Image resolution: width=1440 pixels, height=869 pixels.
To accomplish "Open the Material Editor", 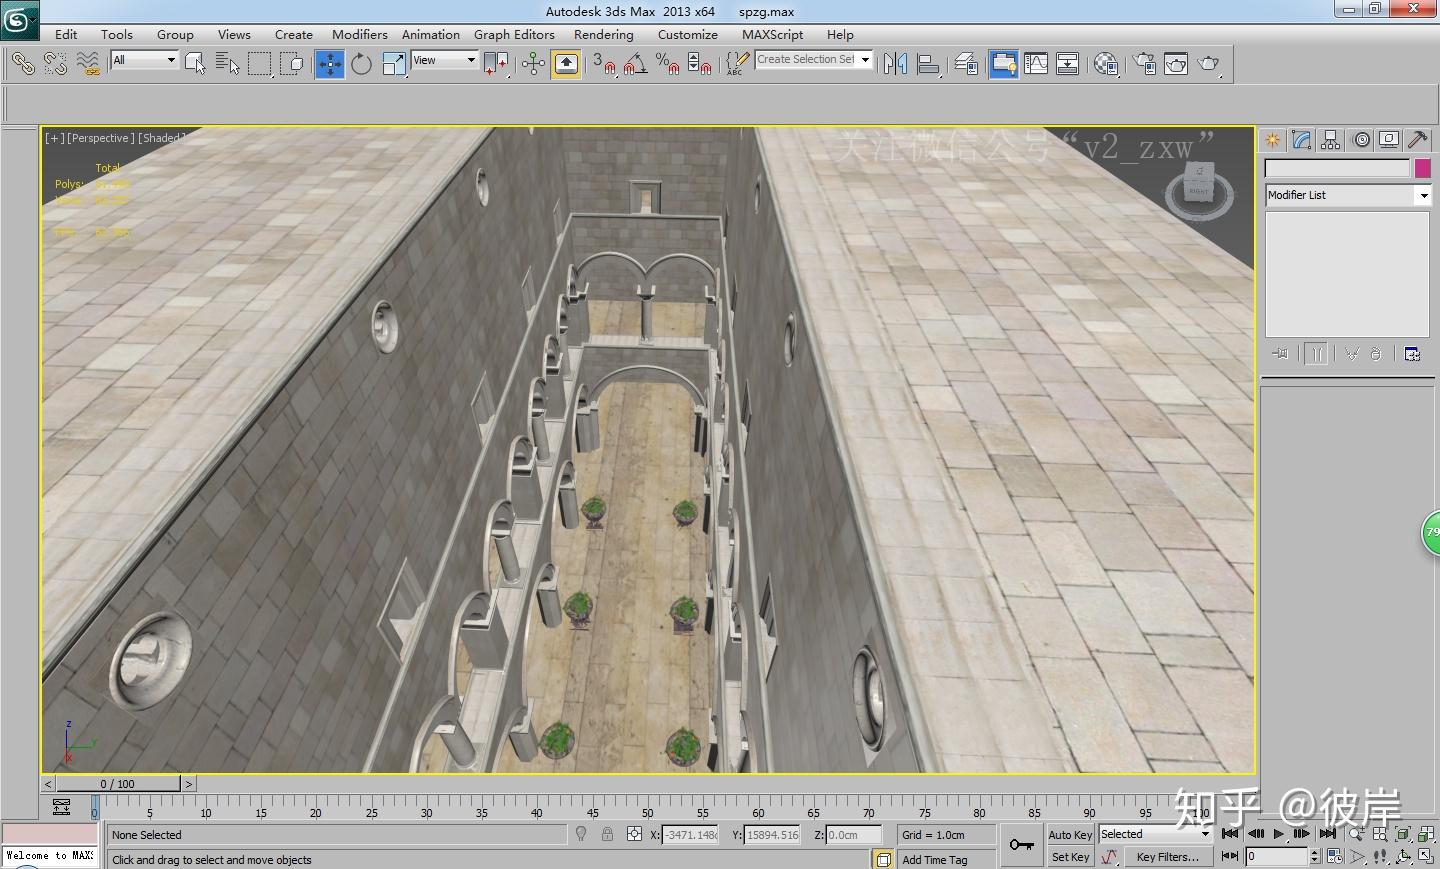I will tap(1106, 64).
